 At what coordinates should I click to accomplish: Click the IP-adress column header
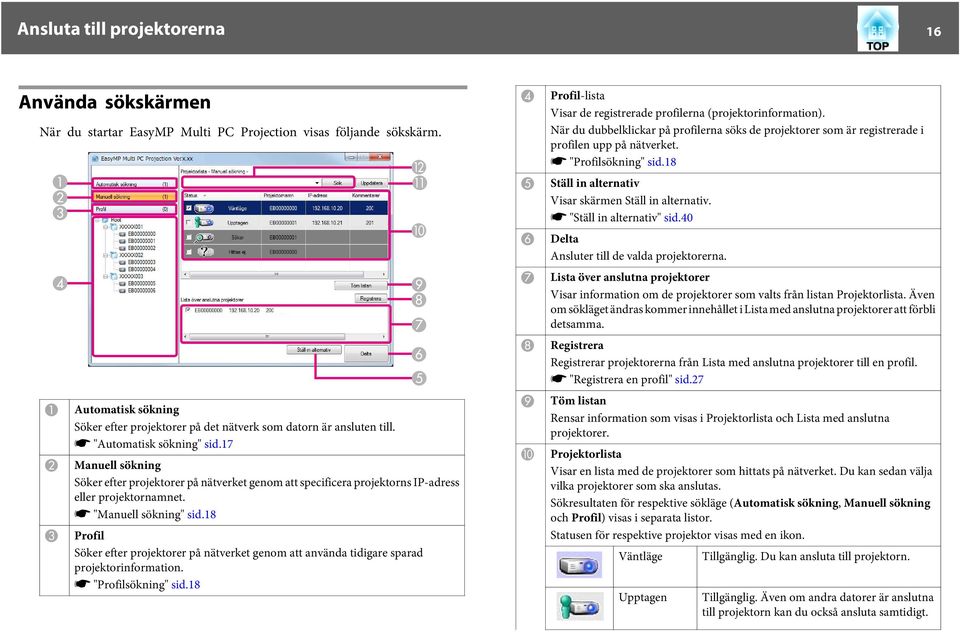[317, 195]
